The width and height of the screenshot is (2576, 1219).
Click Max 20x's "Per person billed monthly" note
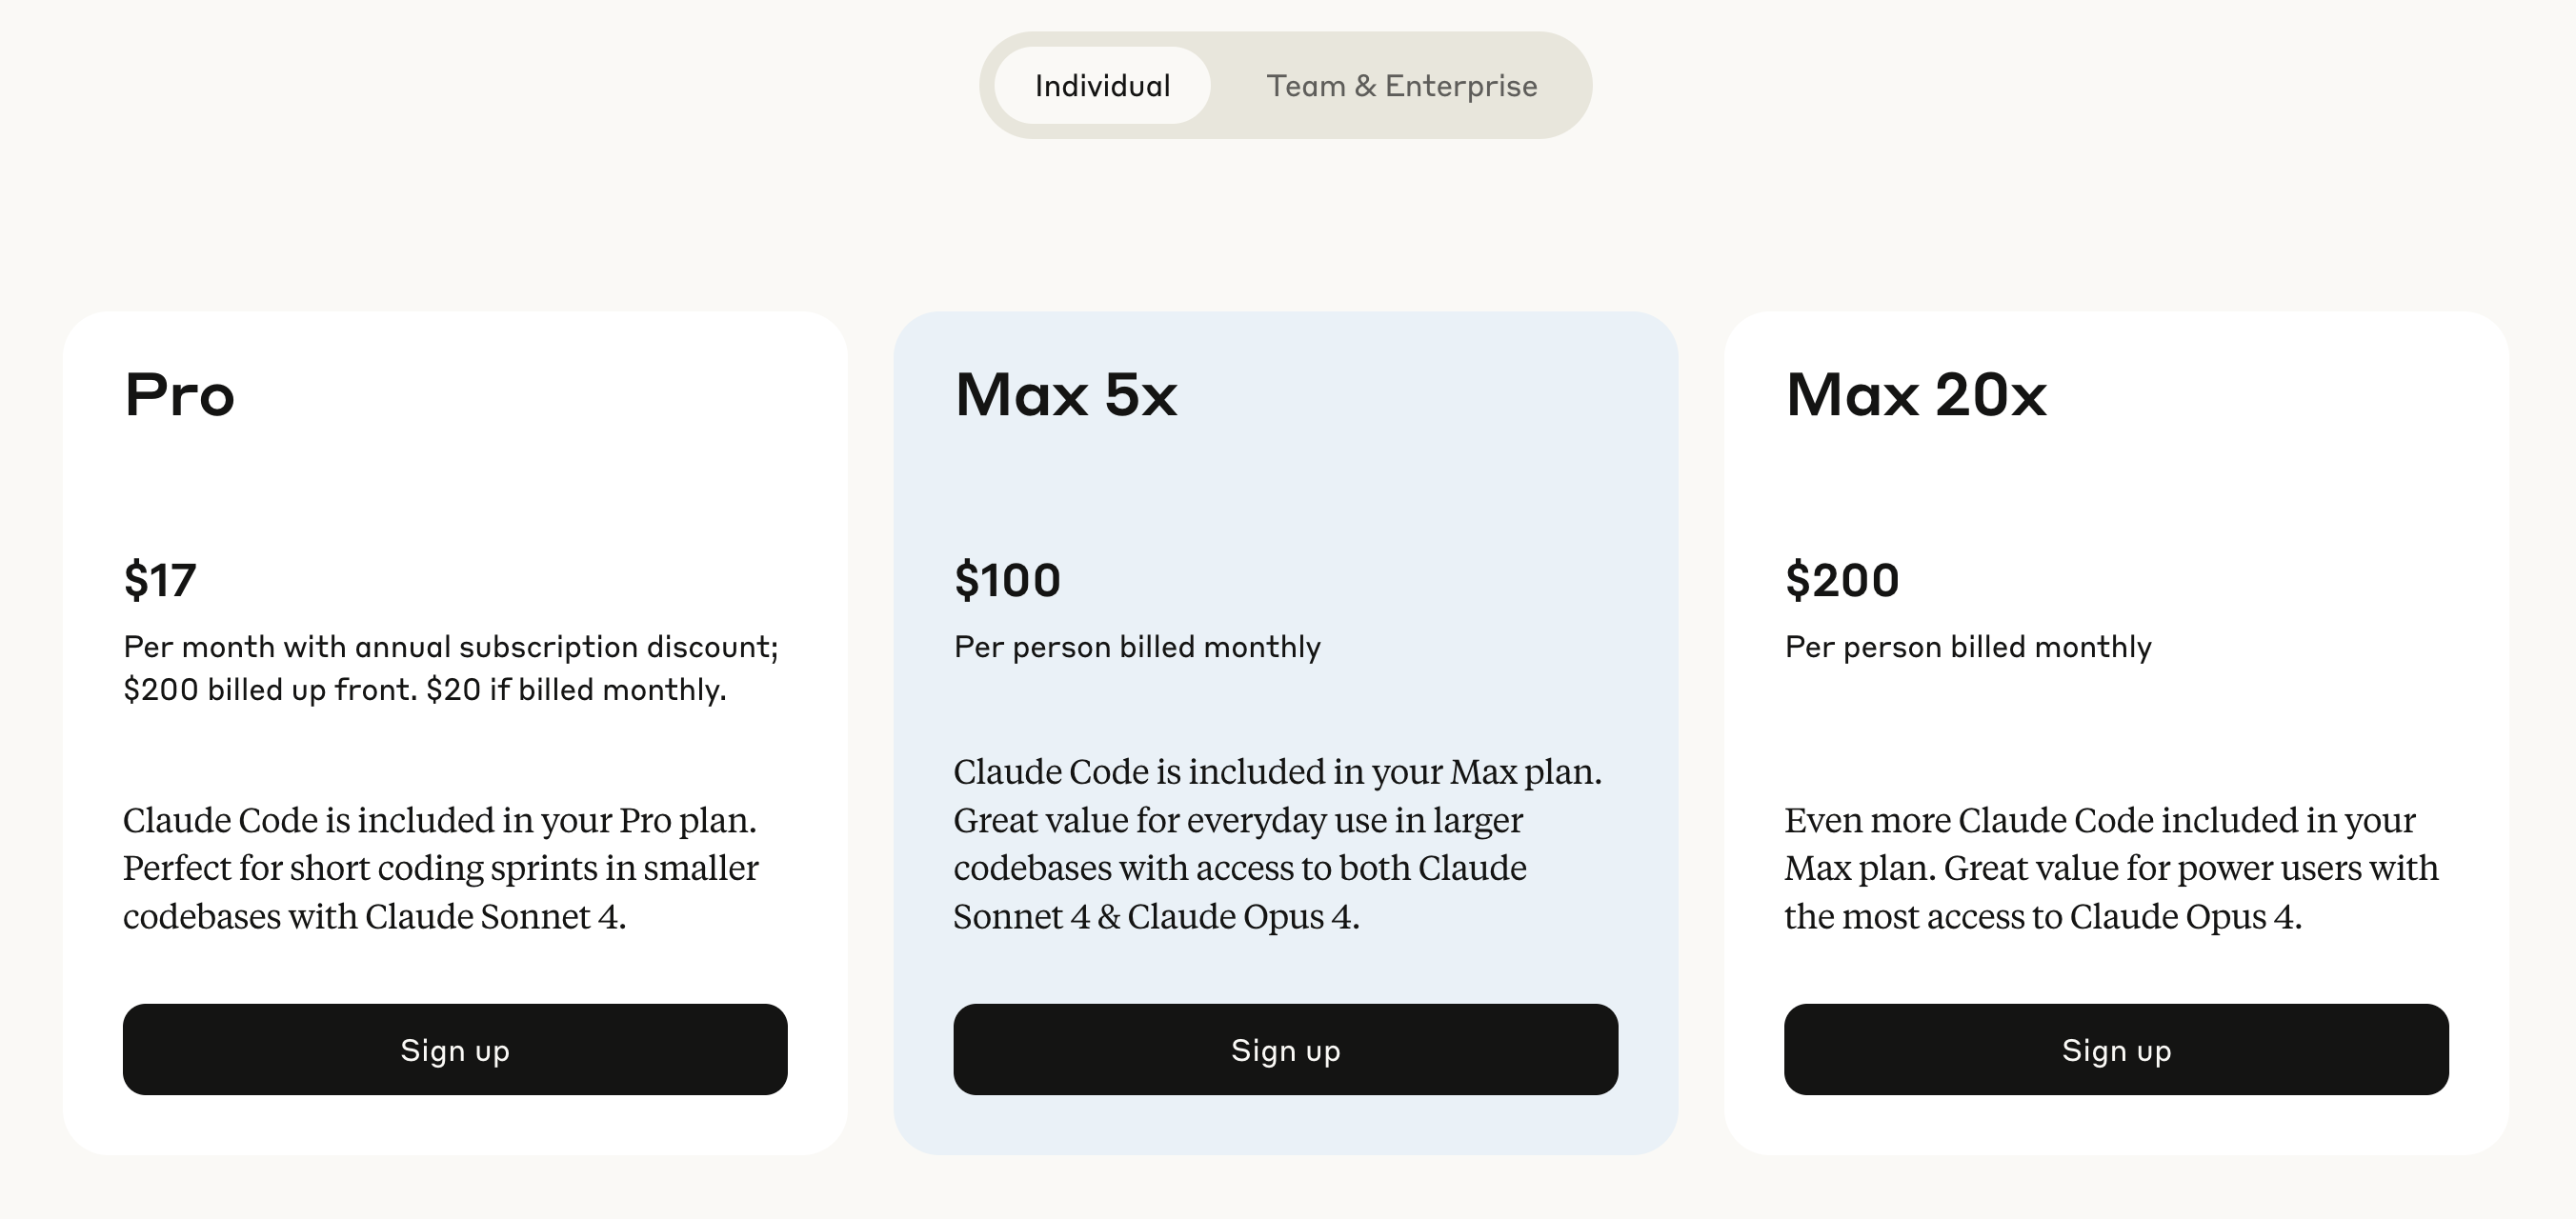1968,647
